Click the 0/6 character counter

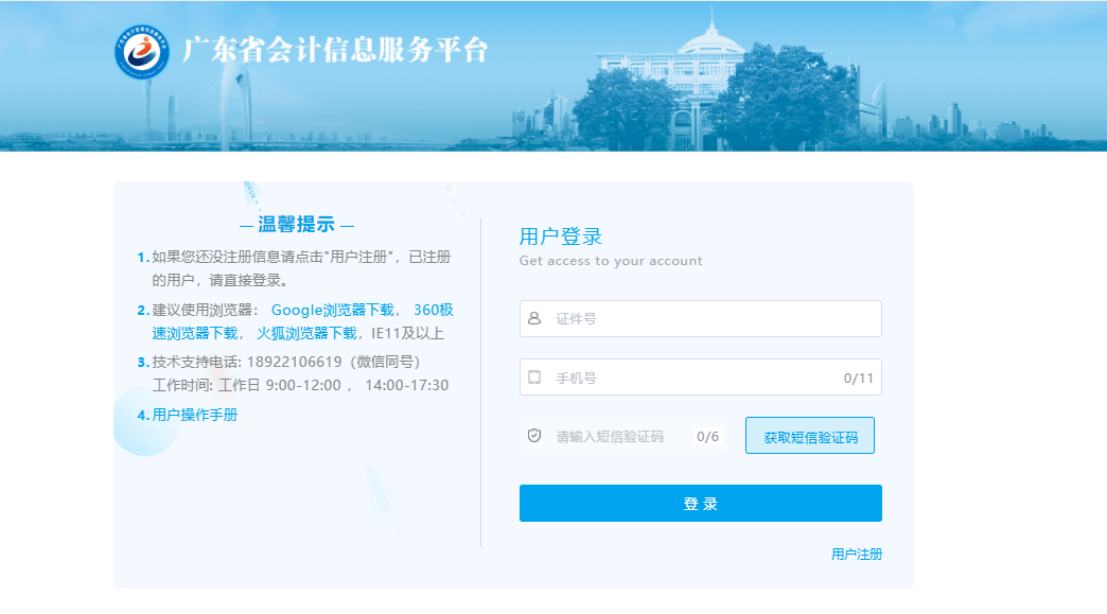click(707, 436)
